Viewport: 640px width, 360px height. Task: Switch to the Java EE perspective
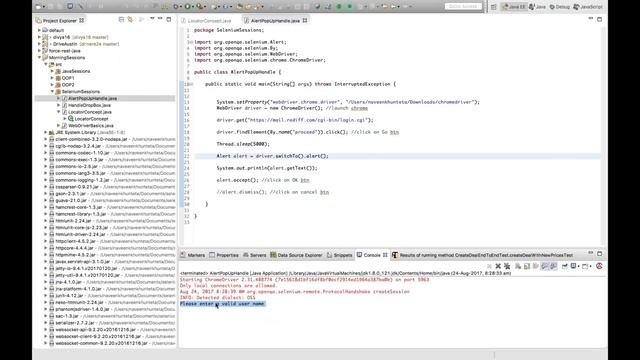(514, 7)
